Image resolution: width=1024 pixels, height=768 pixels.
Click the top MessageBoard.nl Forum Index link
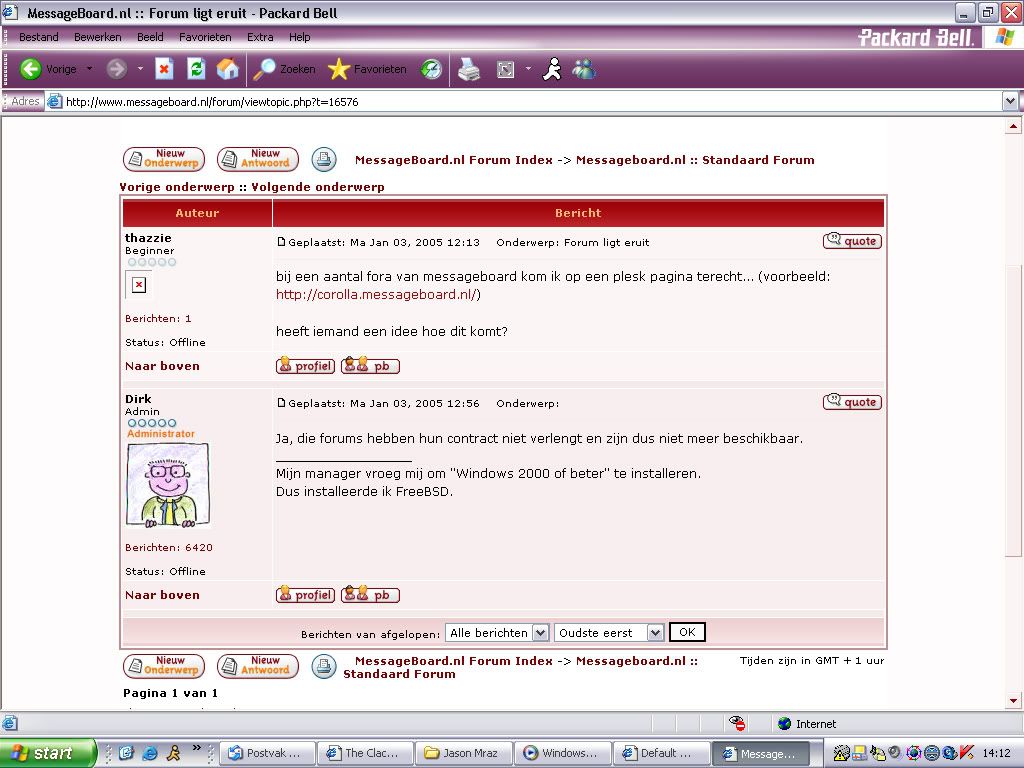(454, 160)
